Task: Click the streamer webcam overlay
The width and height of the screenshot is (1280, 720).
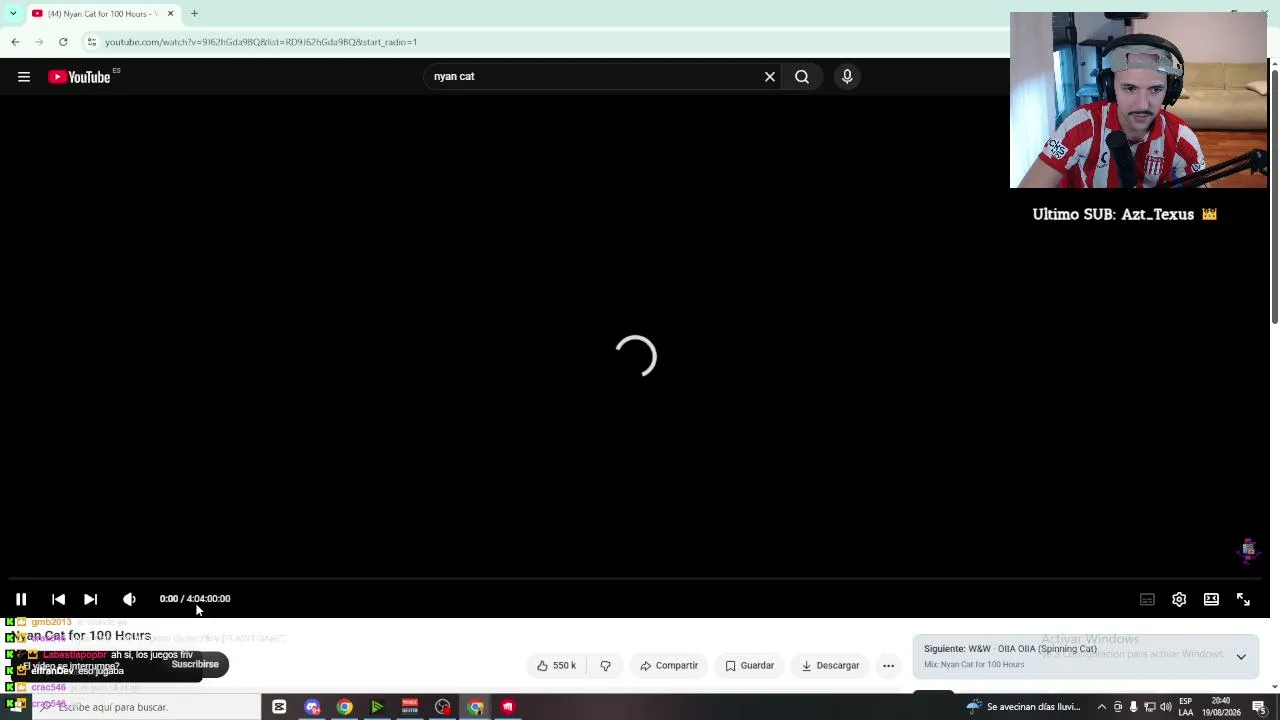Action: (x=1139, y=100)
